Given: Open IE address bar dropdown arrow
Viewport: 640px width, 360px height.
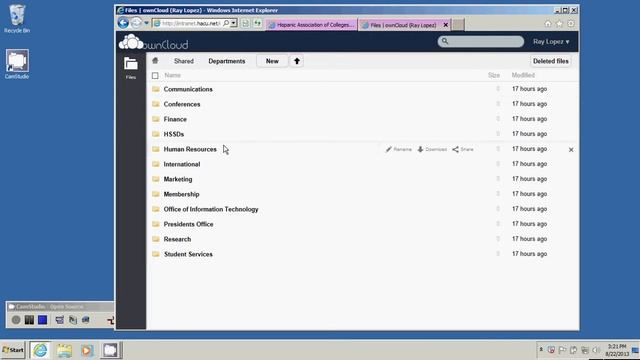Looking at the screenshot, I should [233, 23].
